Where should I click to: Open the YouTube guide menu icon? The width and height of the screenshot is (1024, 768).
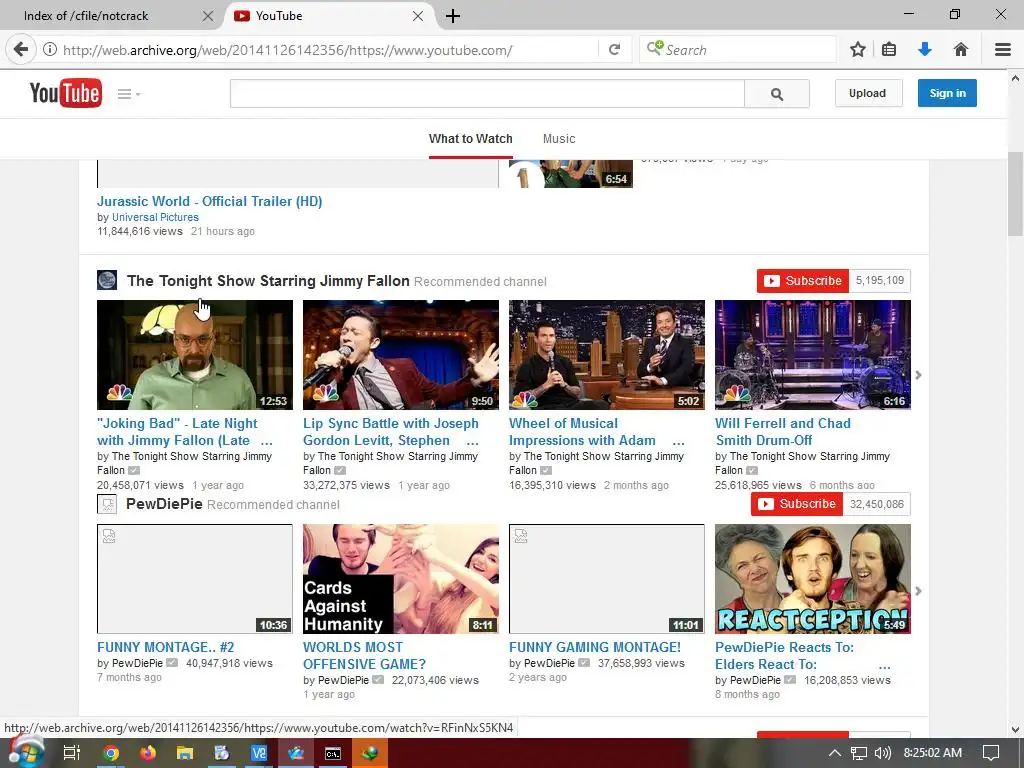(x=128, y=94)
